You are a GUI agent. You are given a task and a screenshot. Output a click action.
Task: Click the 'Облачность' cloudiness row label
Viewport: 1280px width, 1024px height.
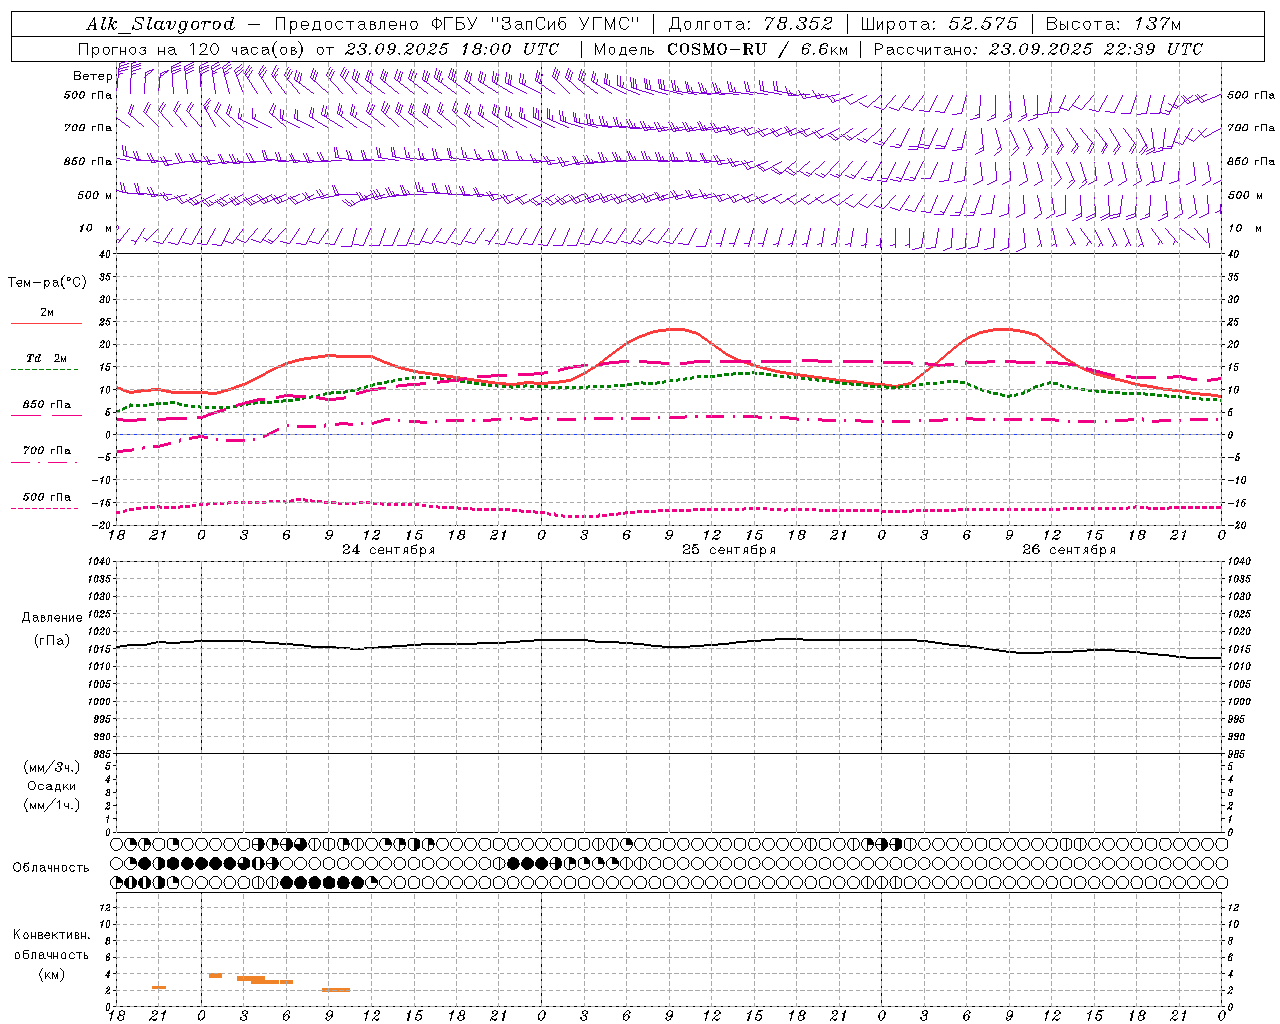(x=51, y=867)
